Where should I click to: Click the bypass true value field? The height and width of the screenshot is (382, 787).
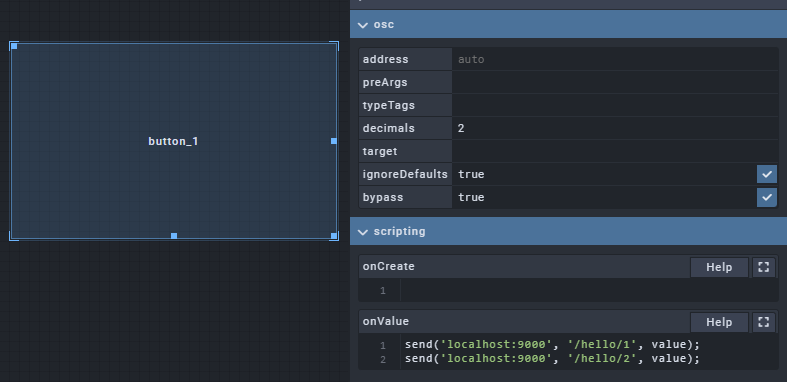point(604,197)
